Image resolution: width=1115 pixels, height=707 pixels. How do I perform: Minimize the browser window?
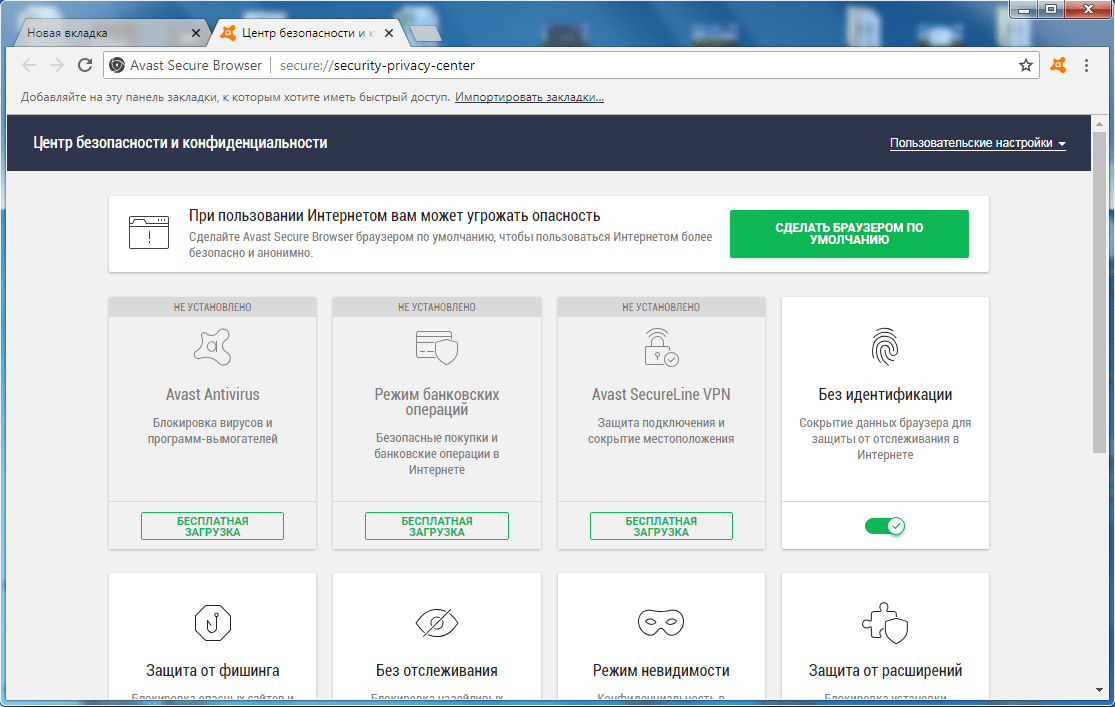coord(1024,10)
